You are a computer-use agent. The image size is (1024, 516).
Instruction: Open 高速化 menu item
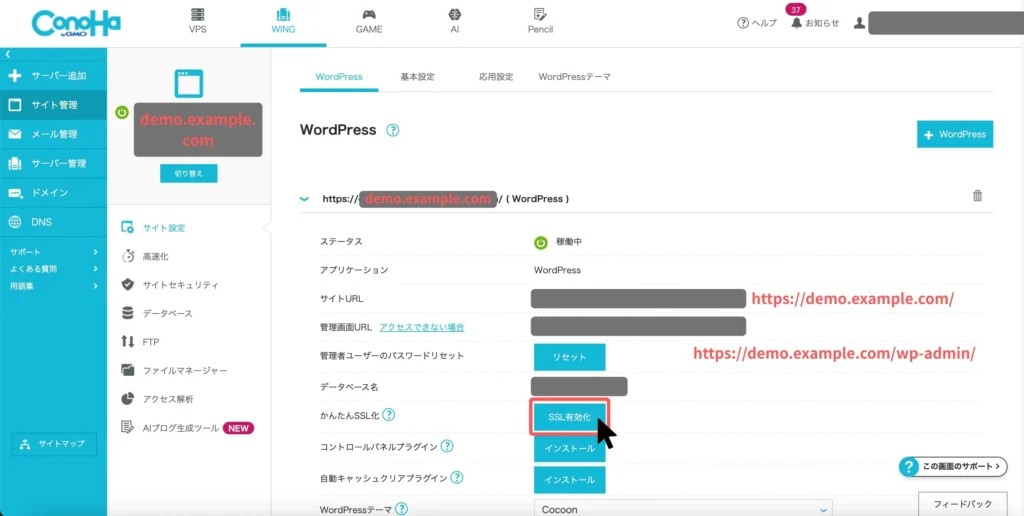pyautogui.click(x=146, y=257)
